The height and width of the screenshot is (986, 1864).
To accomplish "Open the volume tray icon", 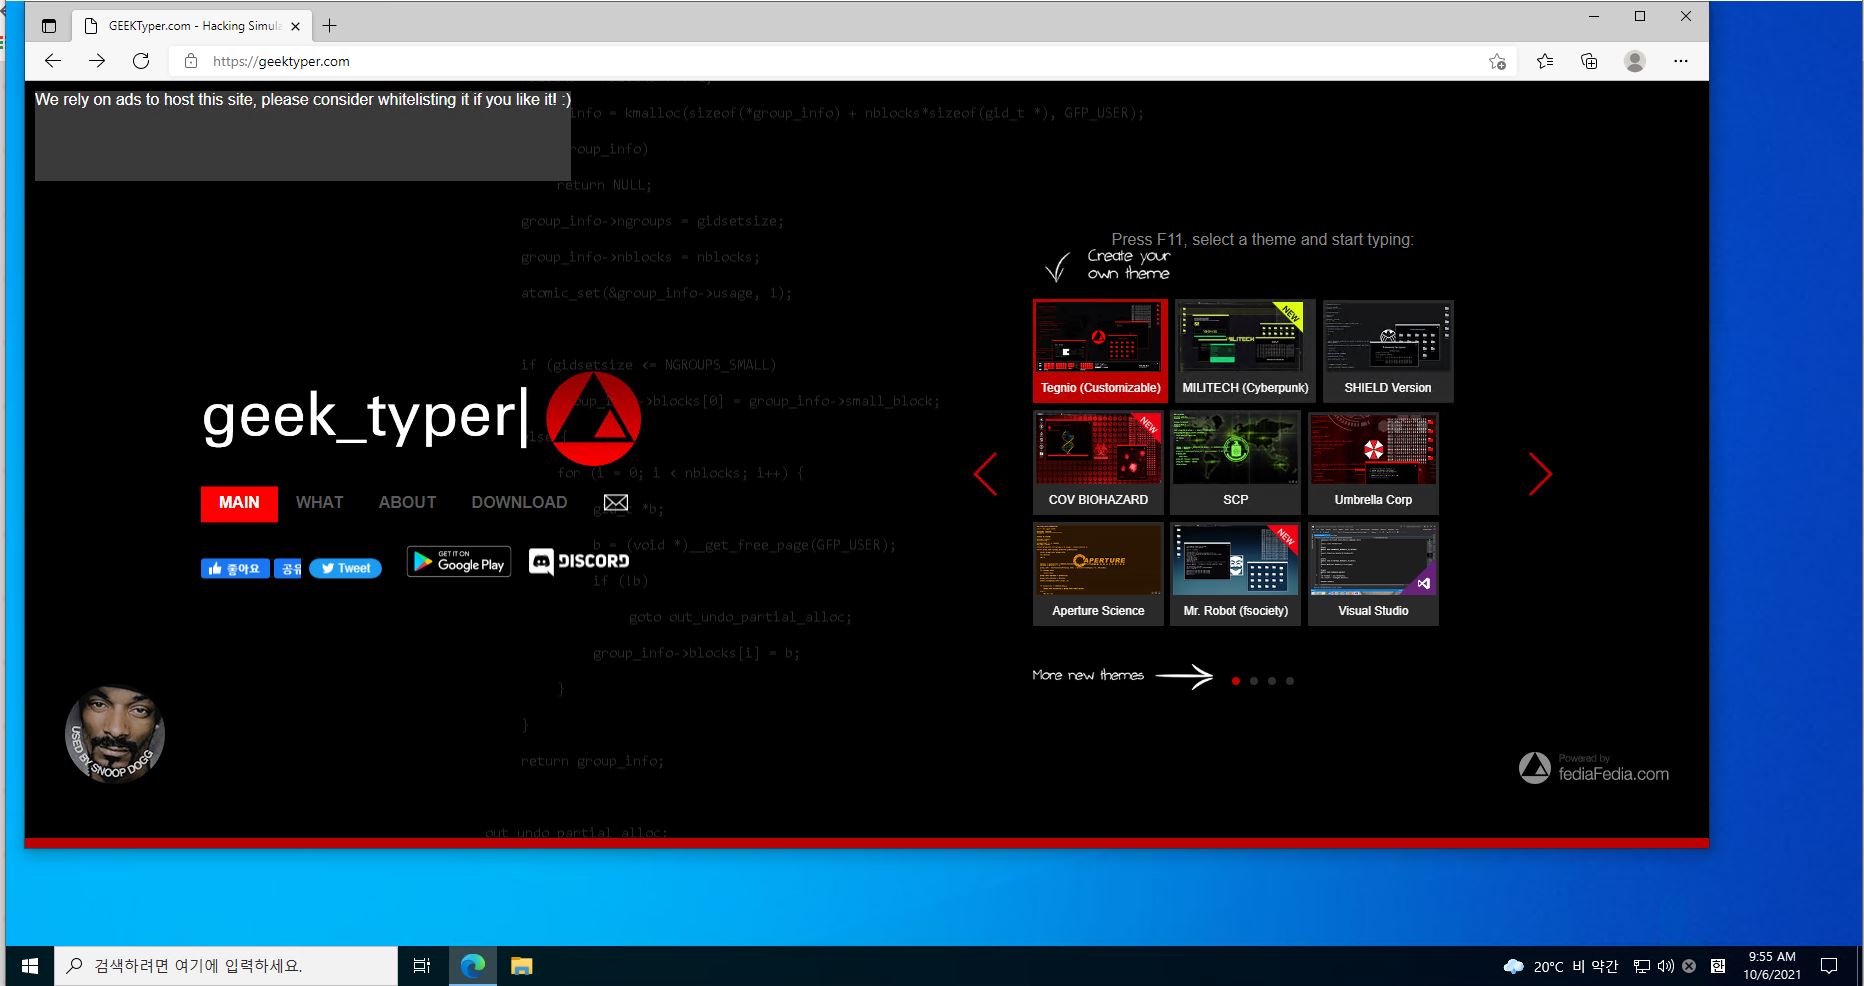I will (1665, 966).
